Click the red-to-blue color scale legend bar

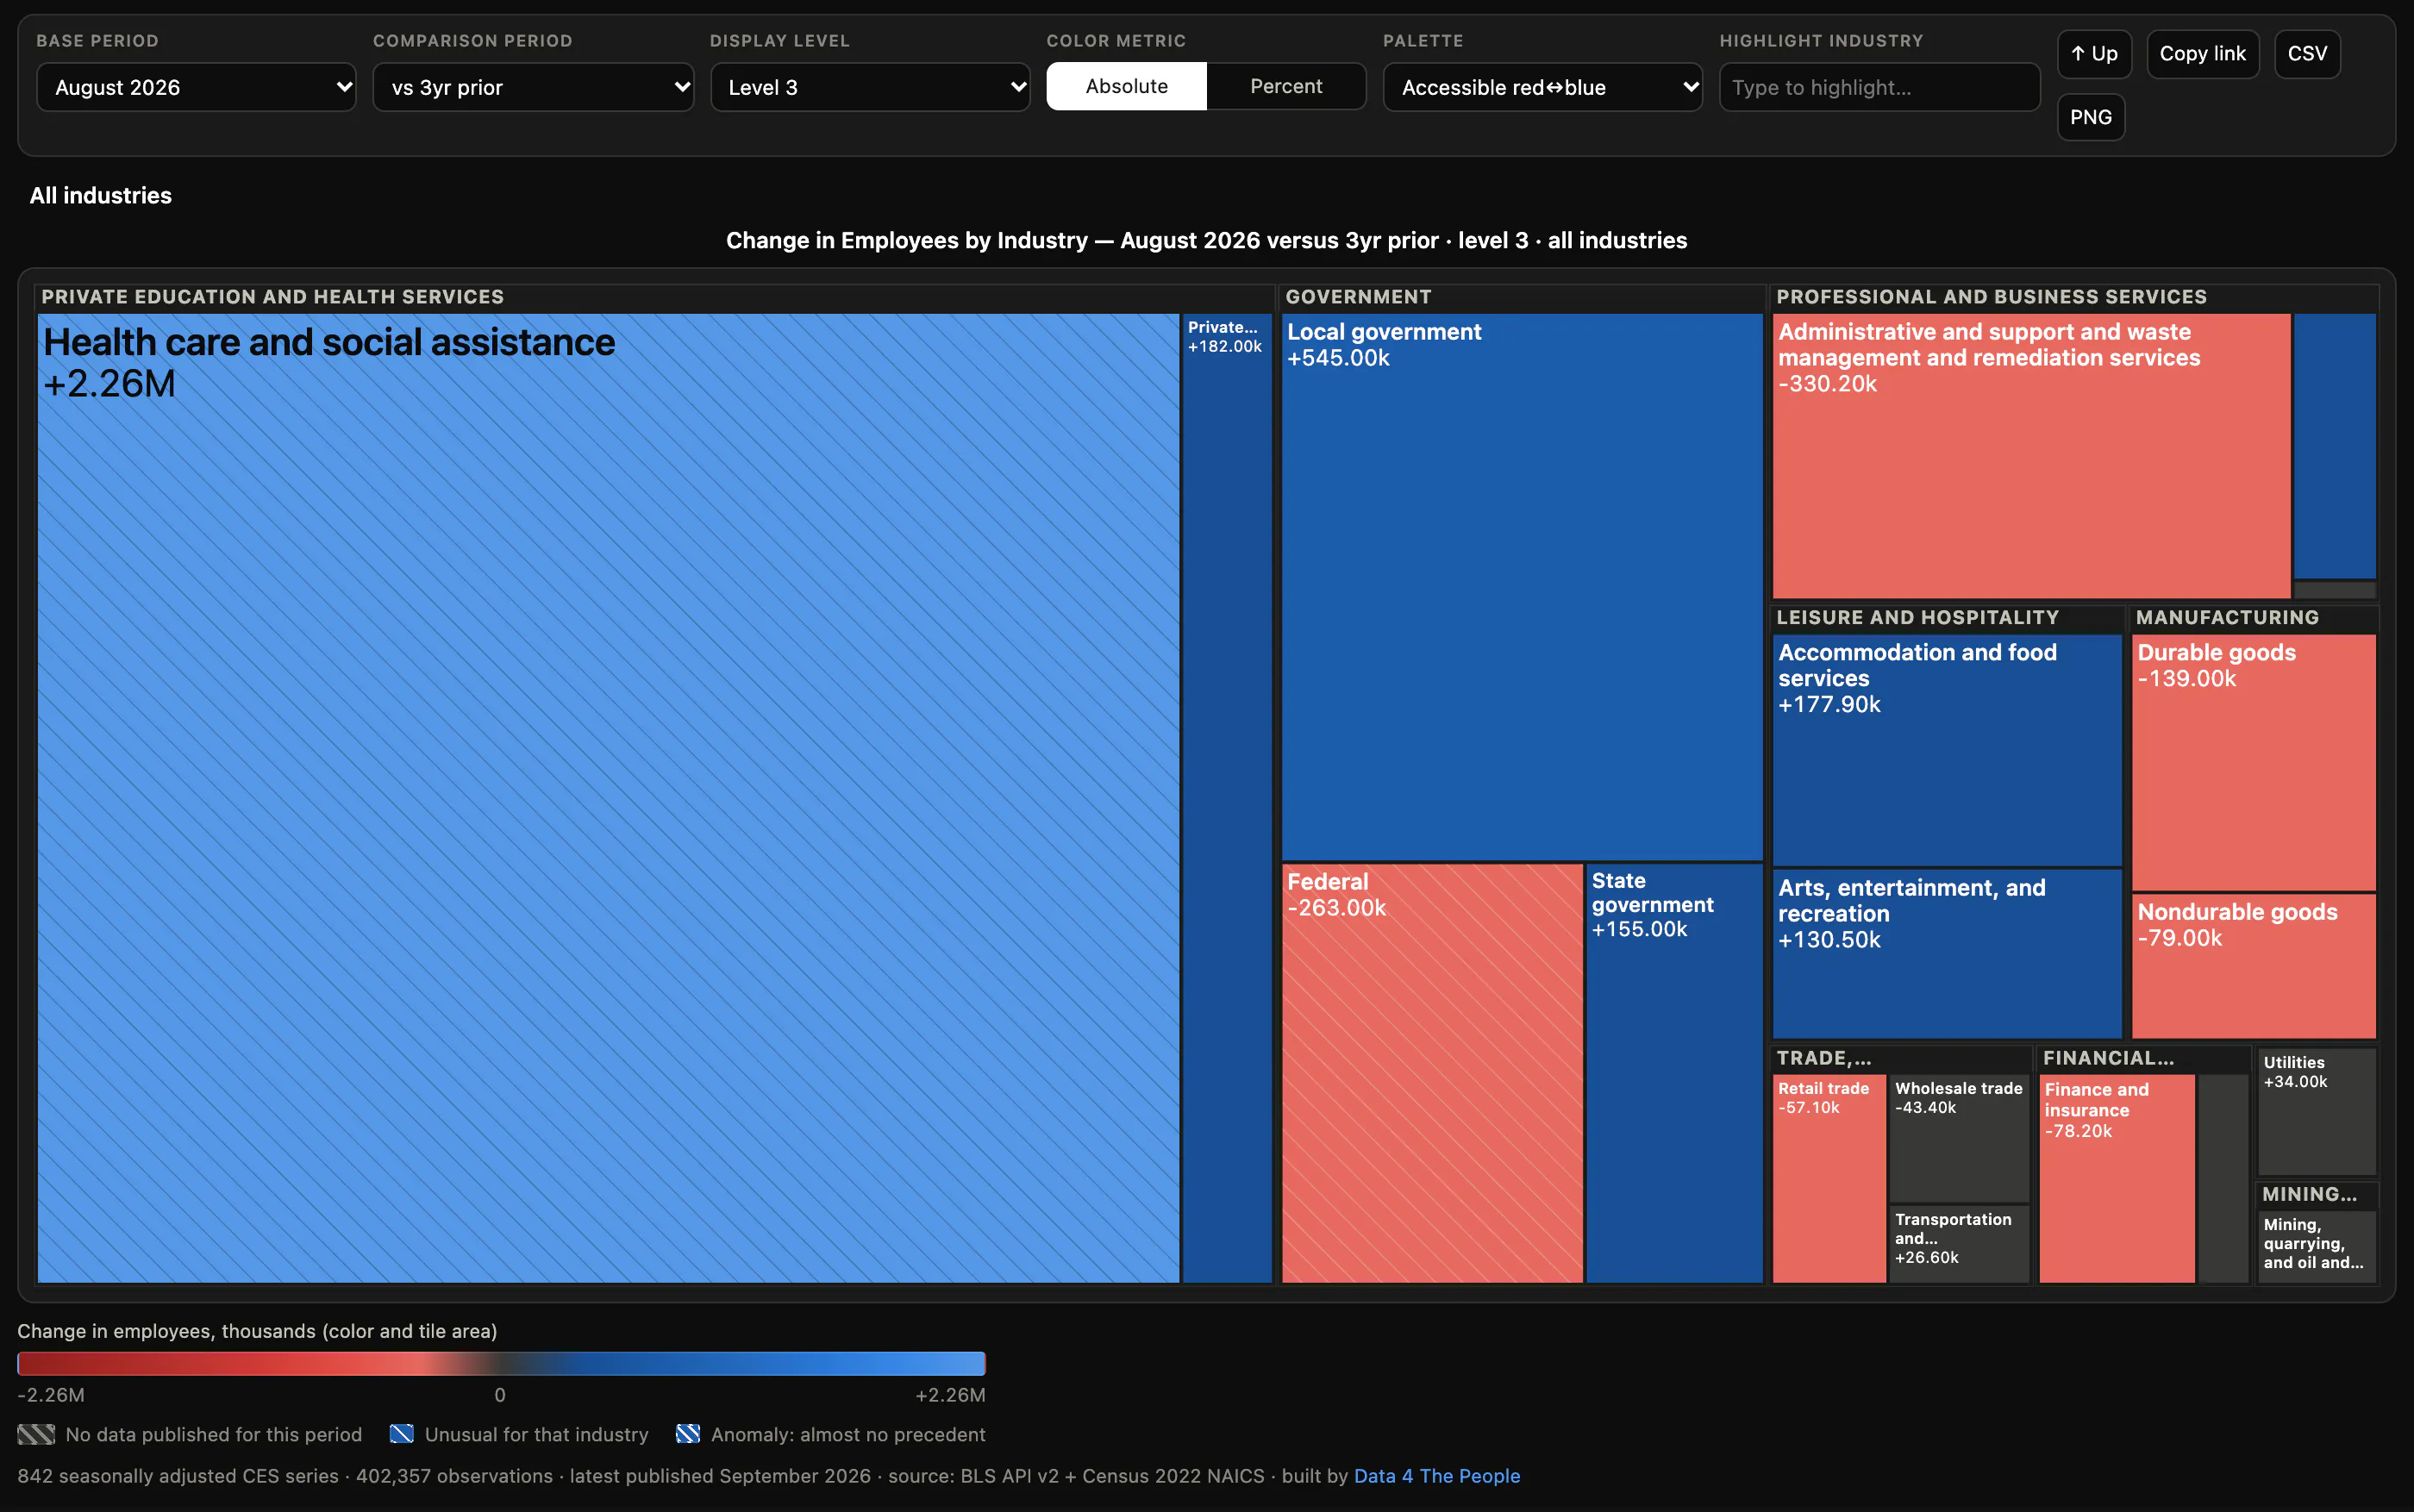click(501, 1364)
